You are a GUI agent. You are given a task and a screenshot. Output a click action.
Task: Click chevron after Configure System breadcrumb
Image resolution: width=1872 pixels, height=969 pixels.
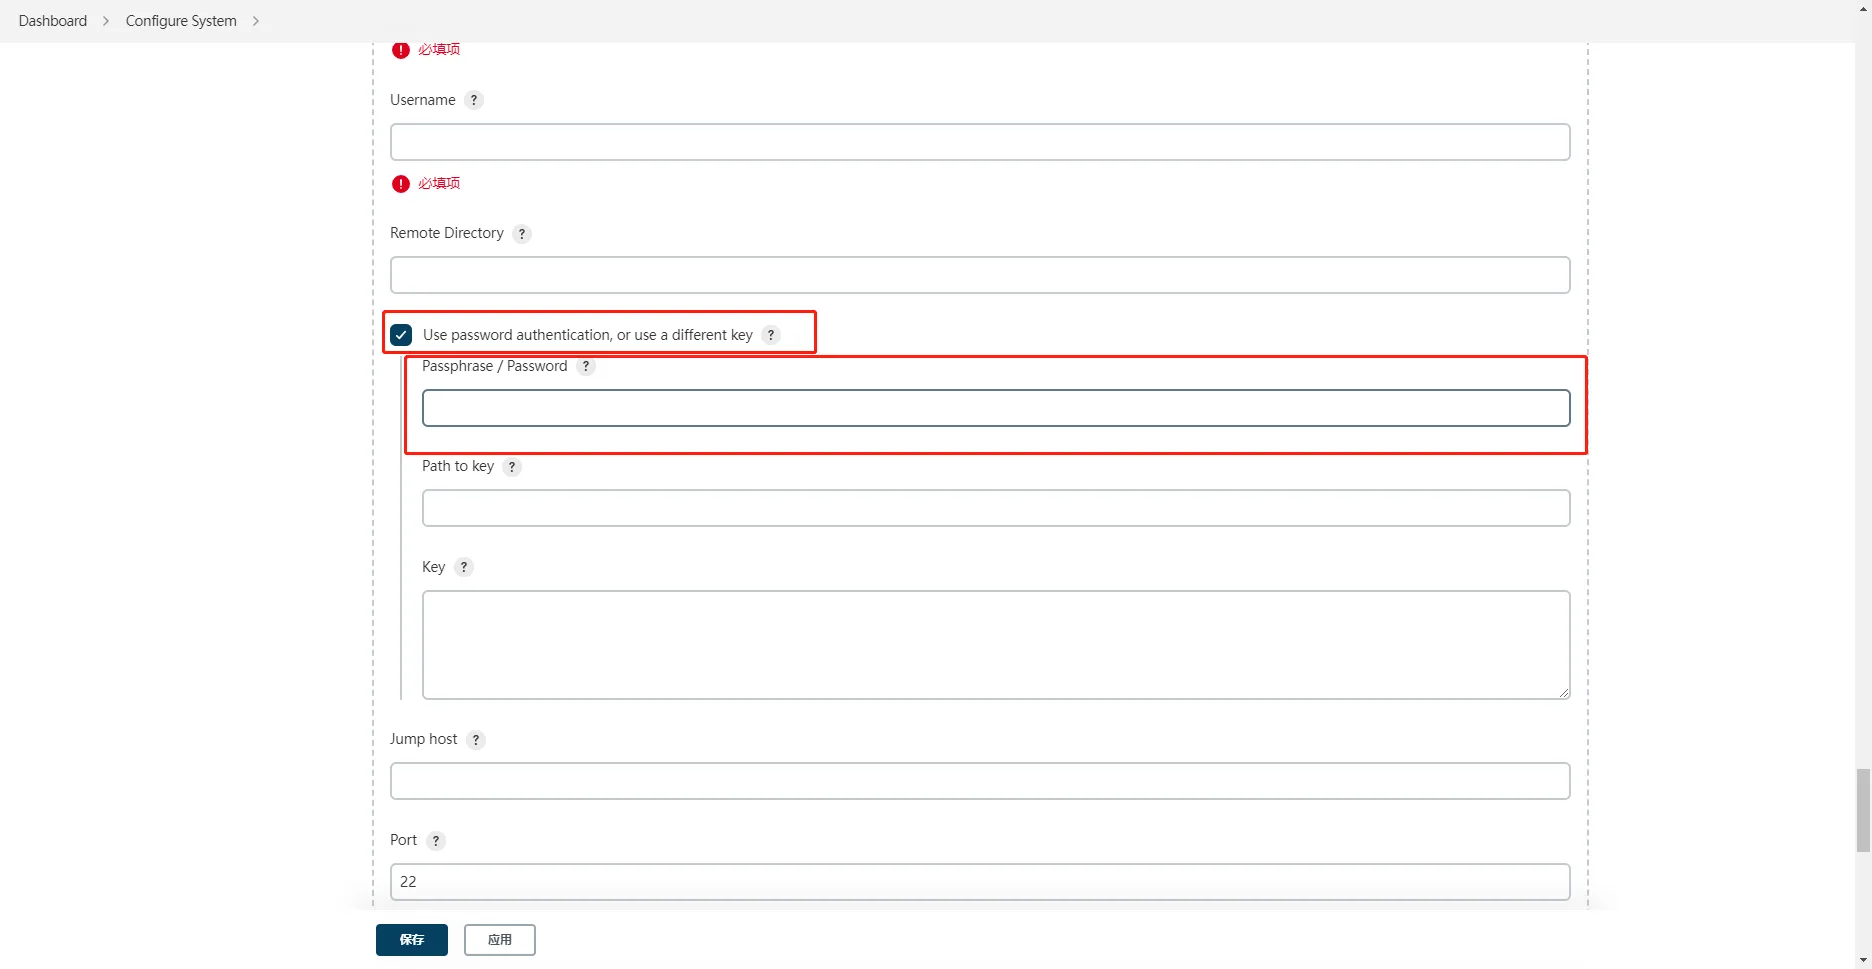coord(256,21)
